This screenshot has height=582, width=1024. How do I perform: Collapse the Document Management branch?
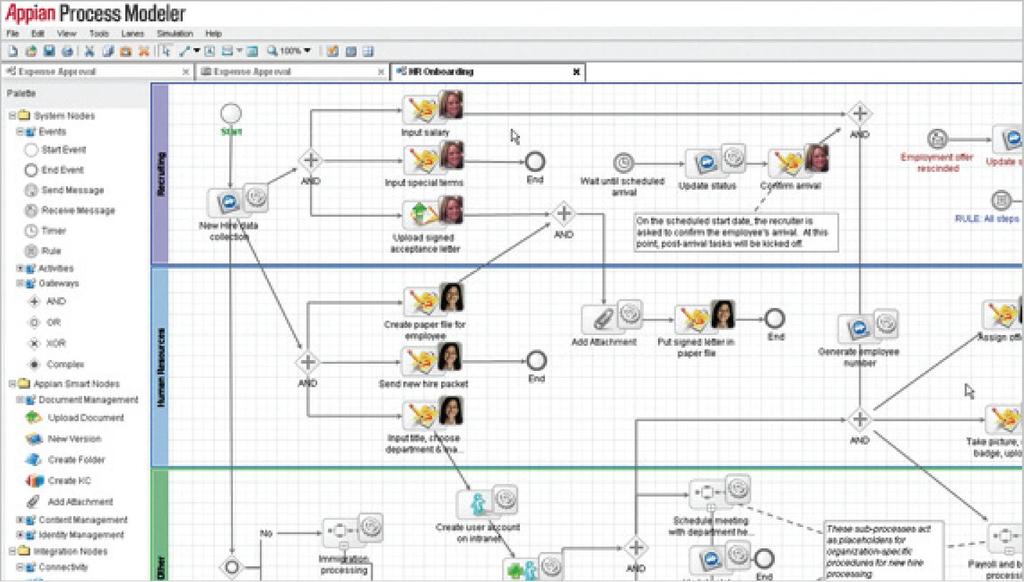20,400
